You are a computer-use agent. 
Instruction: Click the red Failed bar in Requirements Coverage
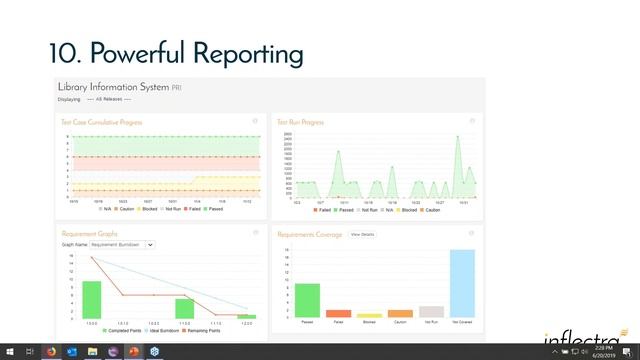click(x=338, y=313)
